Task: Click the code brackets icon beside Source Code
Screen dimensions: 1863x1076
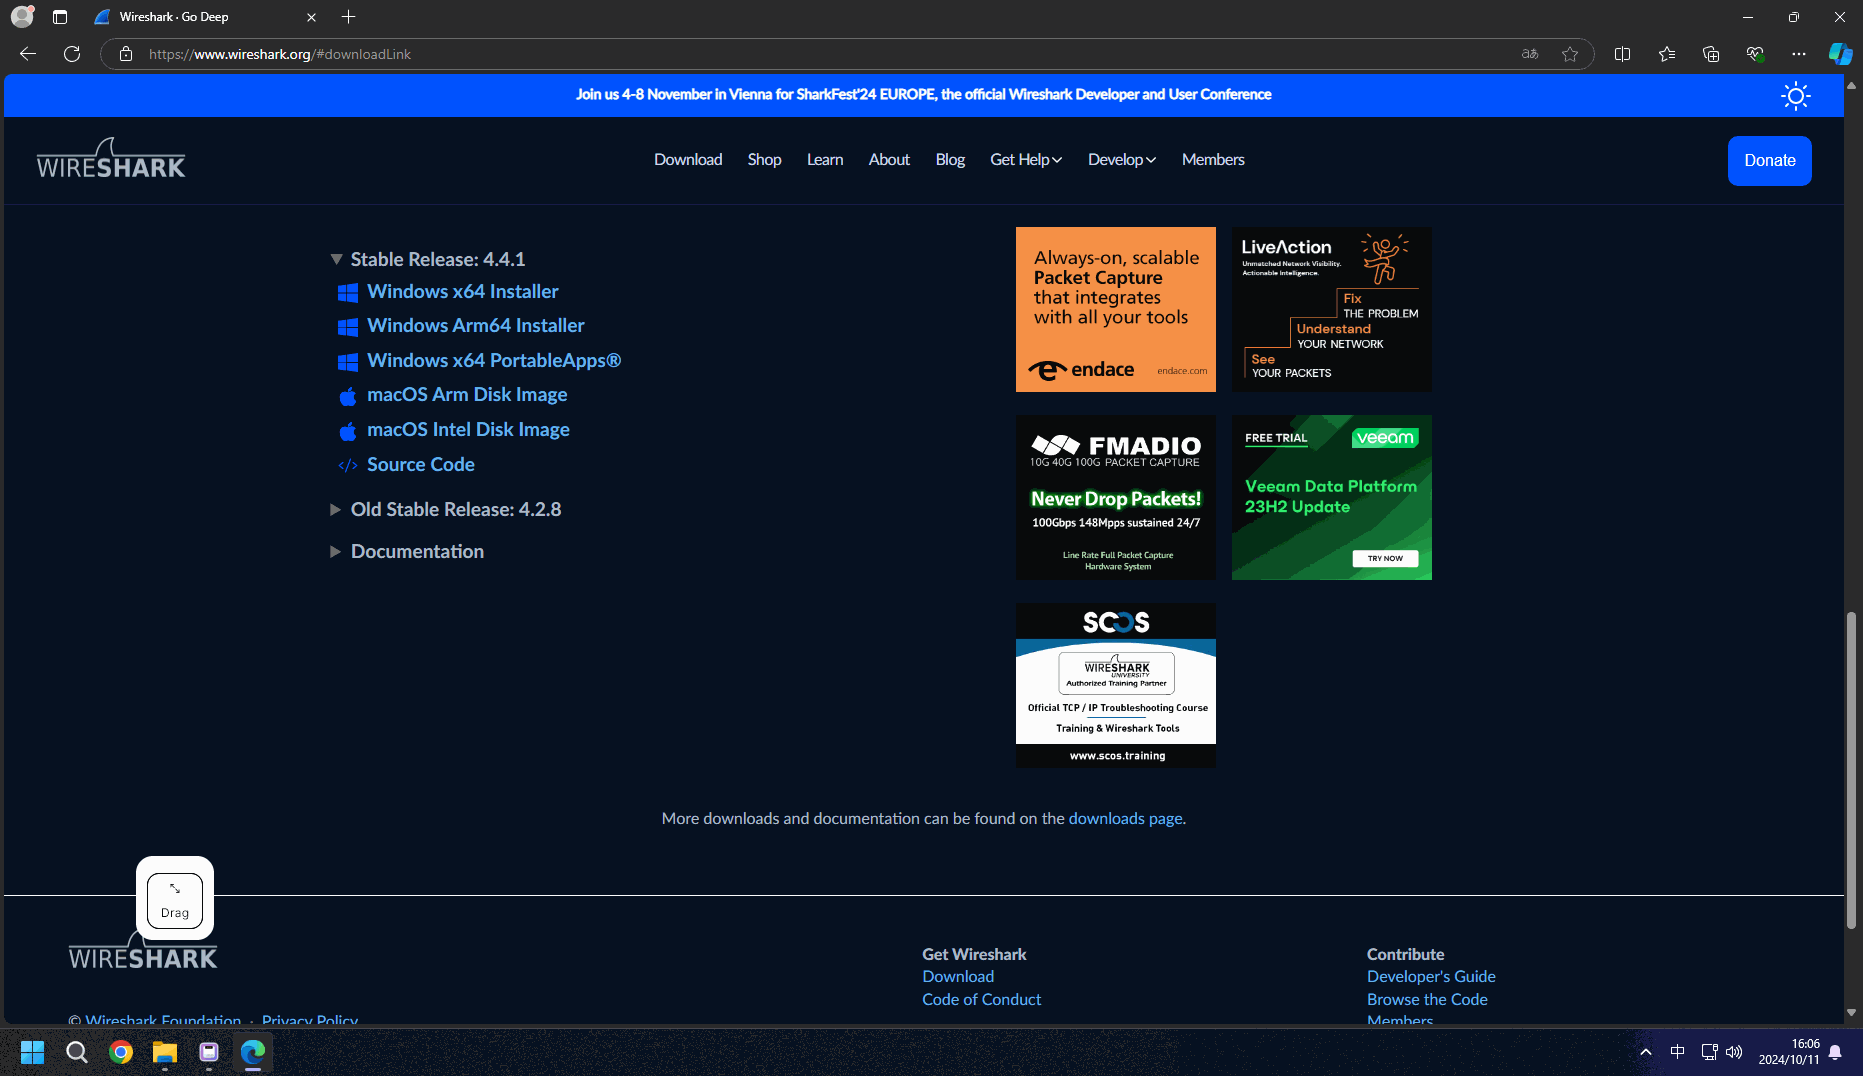Action: pos(348,465)
